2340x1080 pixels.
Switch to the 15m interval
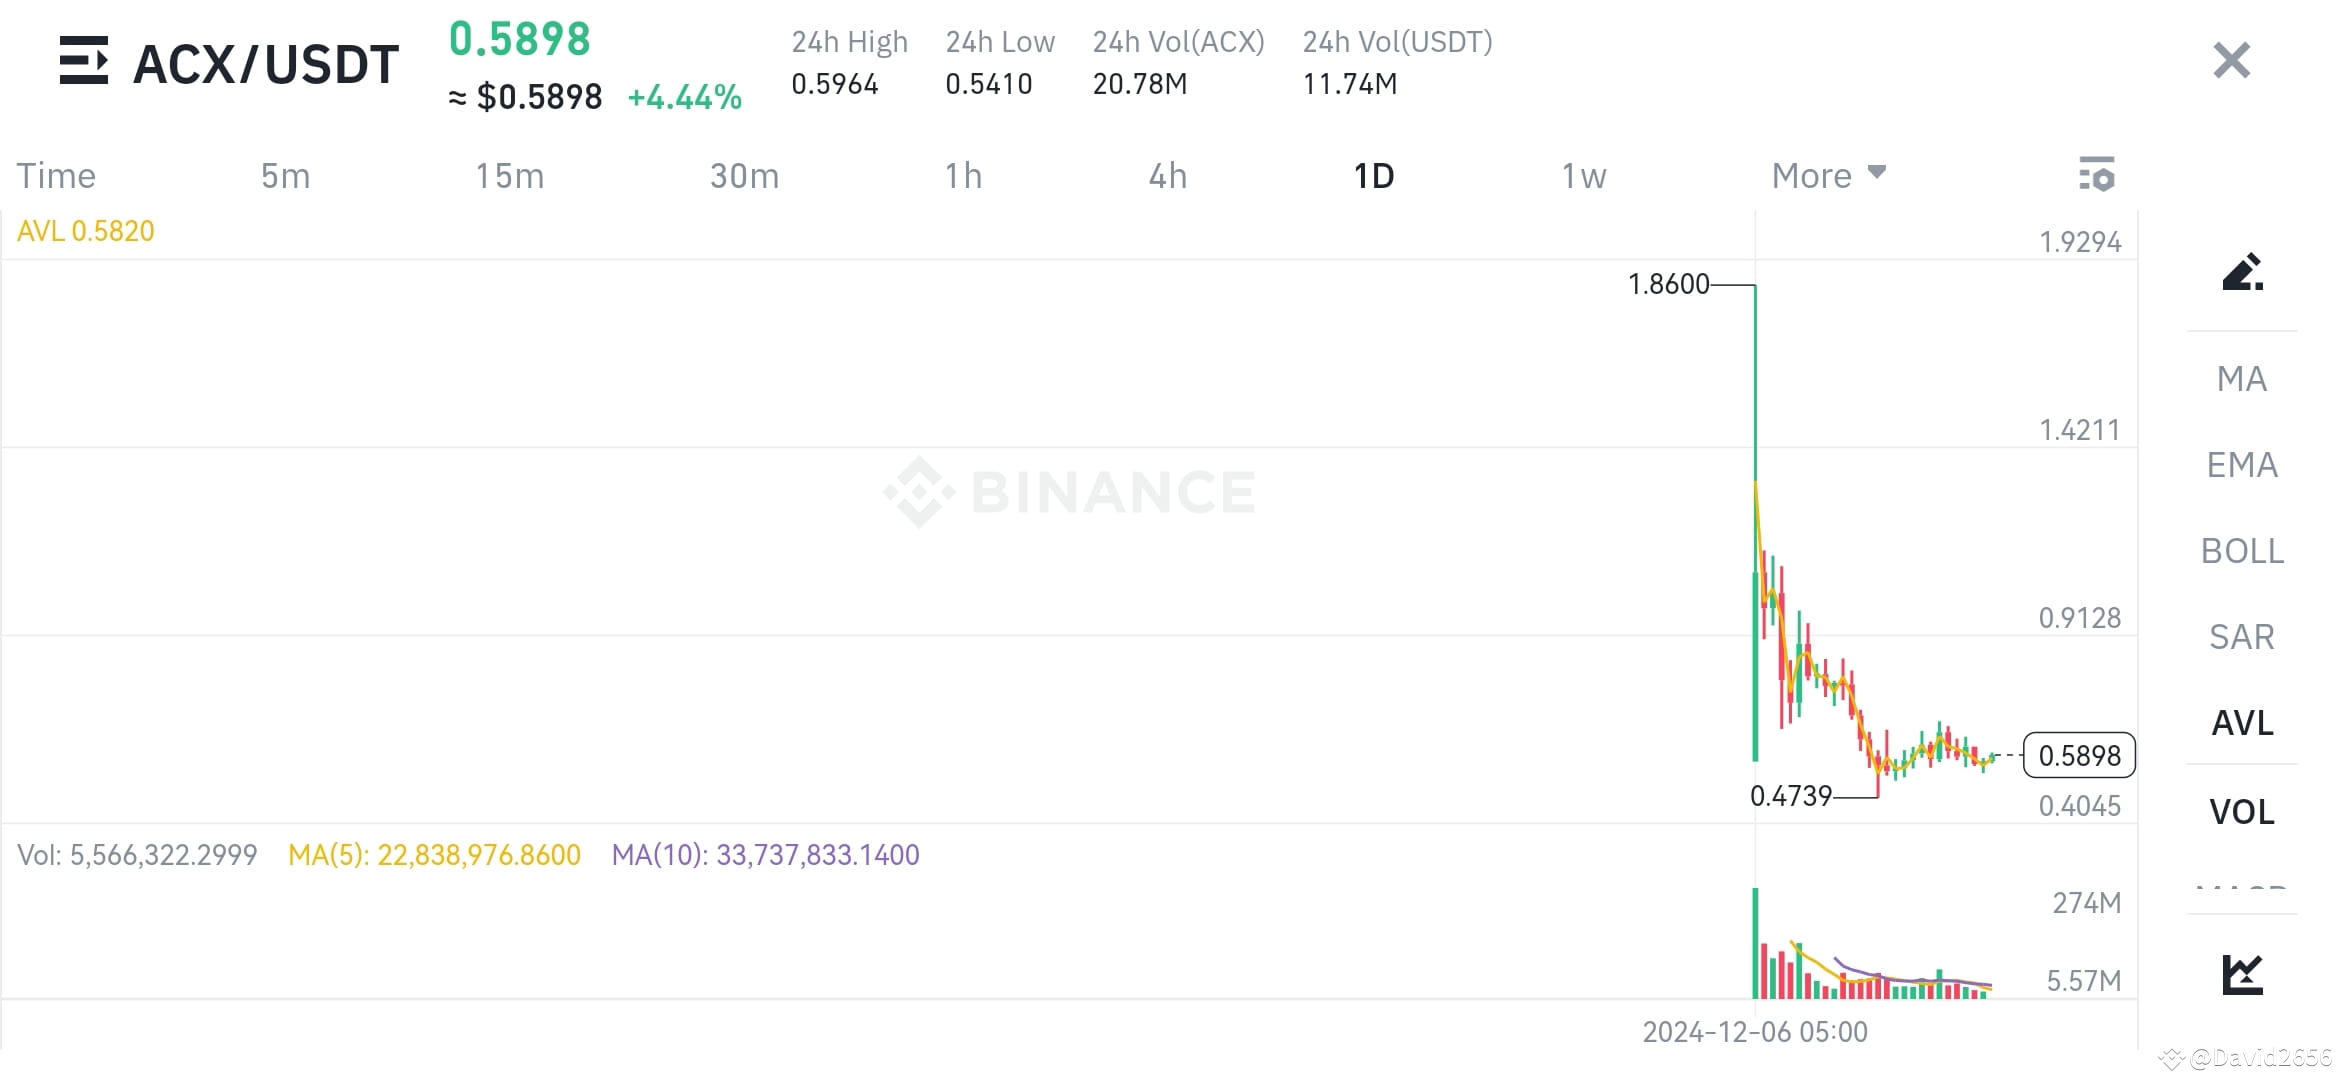click(509, 174)
